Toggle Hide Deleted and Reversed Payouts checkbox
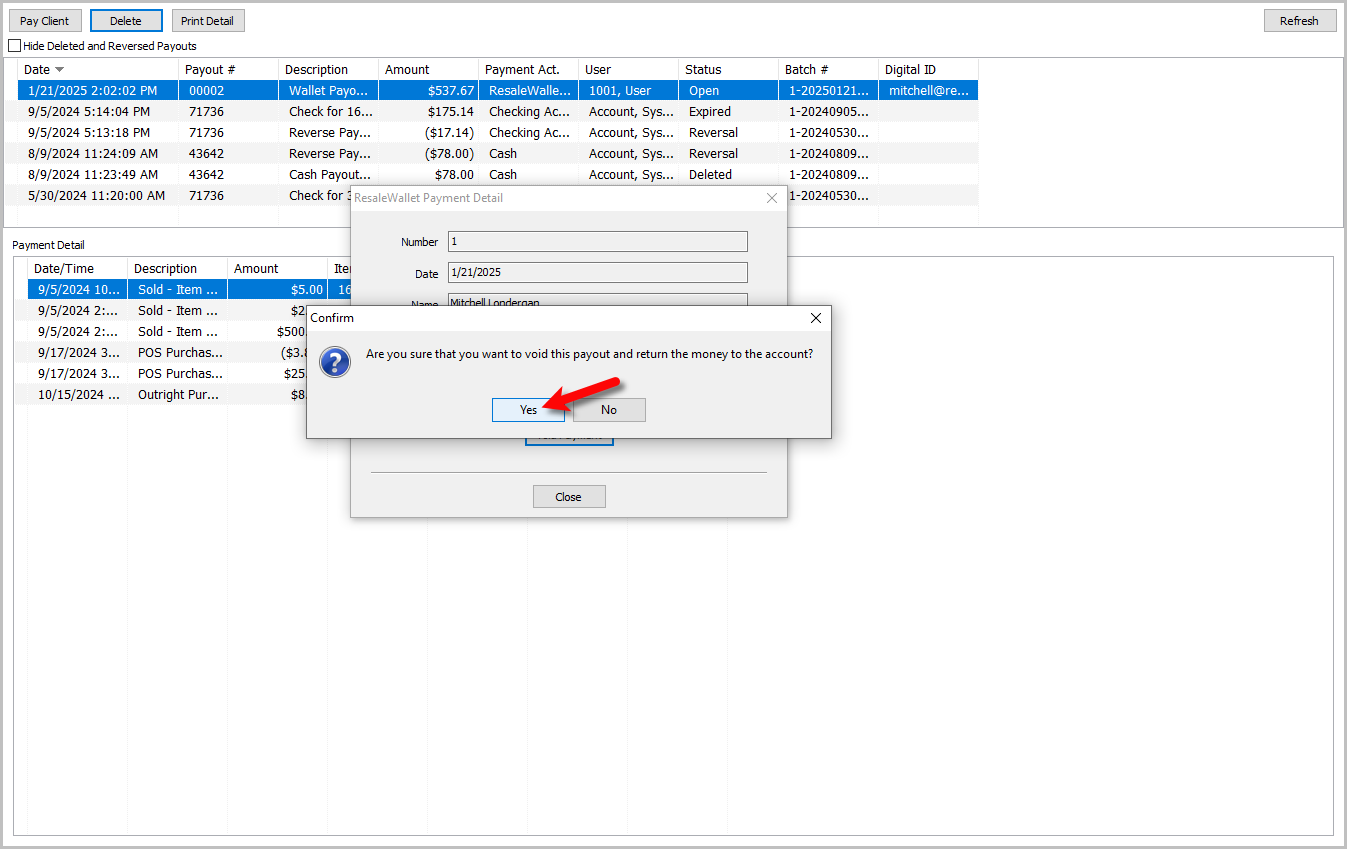Viewport: 1347px width, 849px height. click(14, 46)
